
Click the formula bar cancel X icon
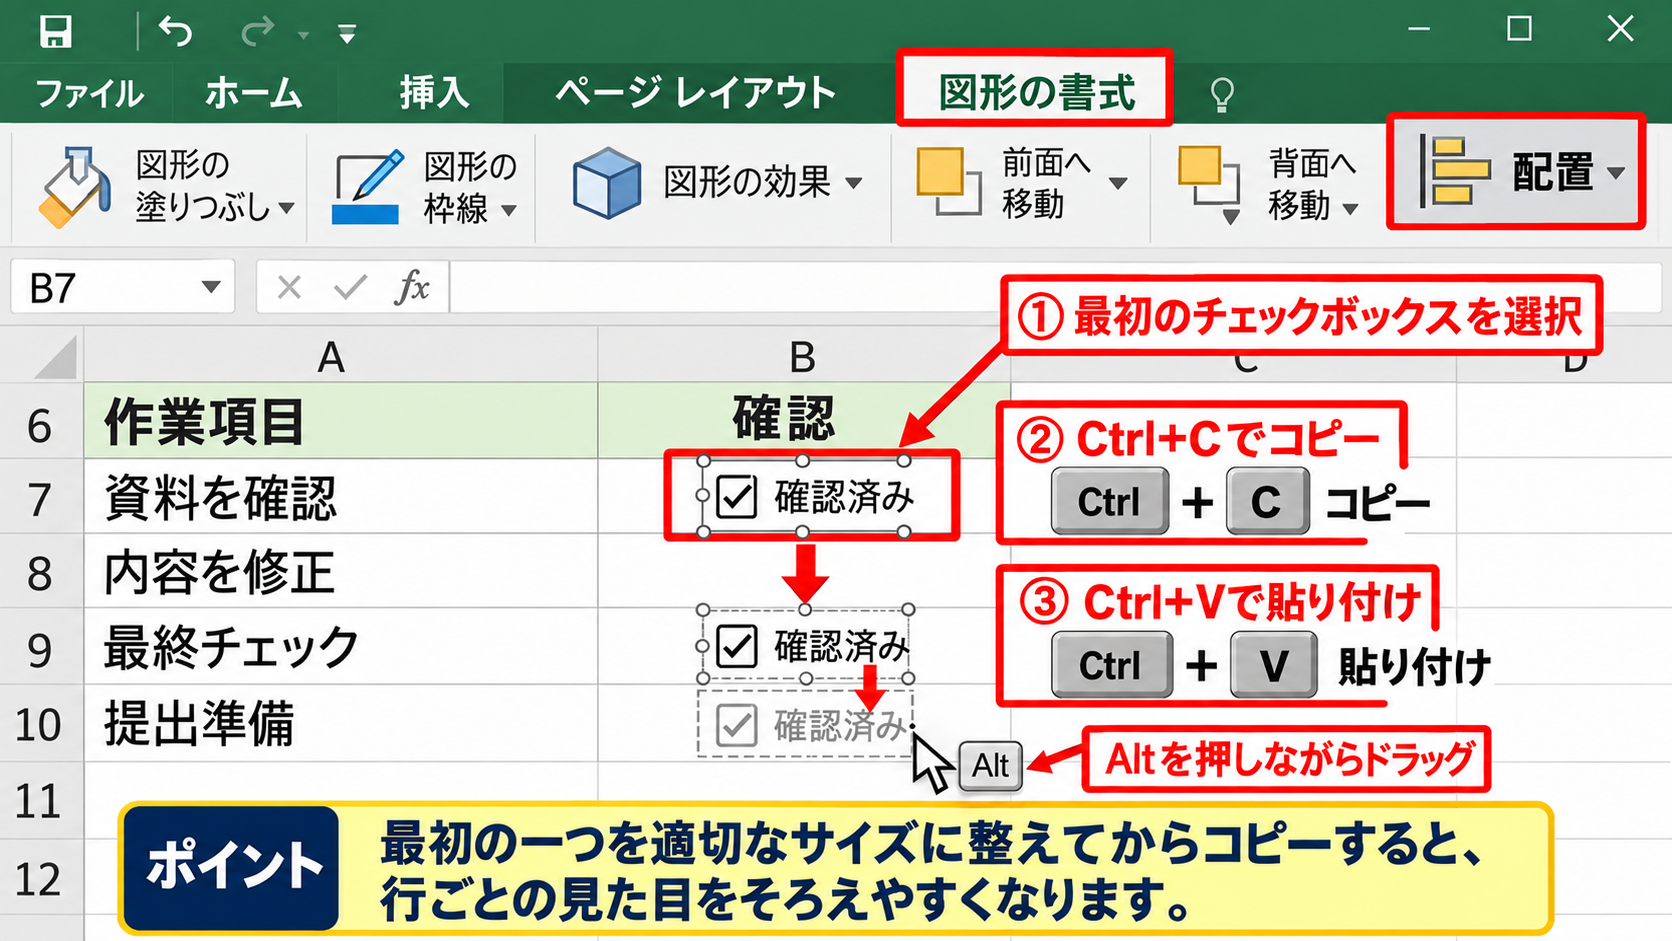coord(289,288)
